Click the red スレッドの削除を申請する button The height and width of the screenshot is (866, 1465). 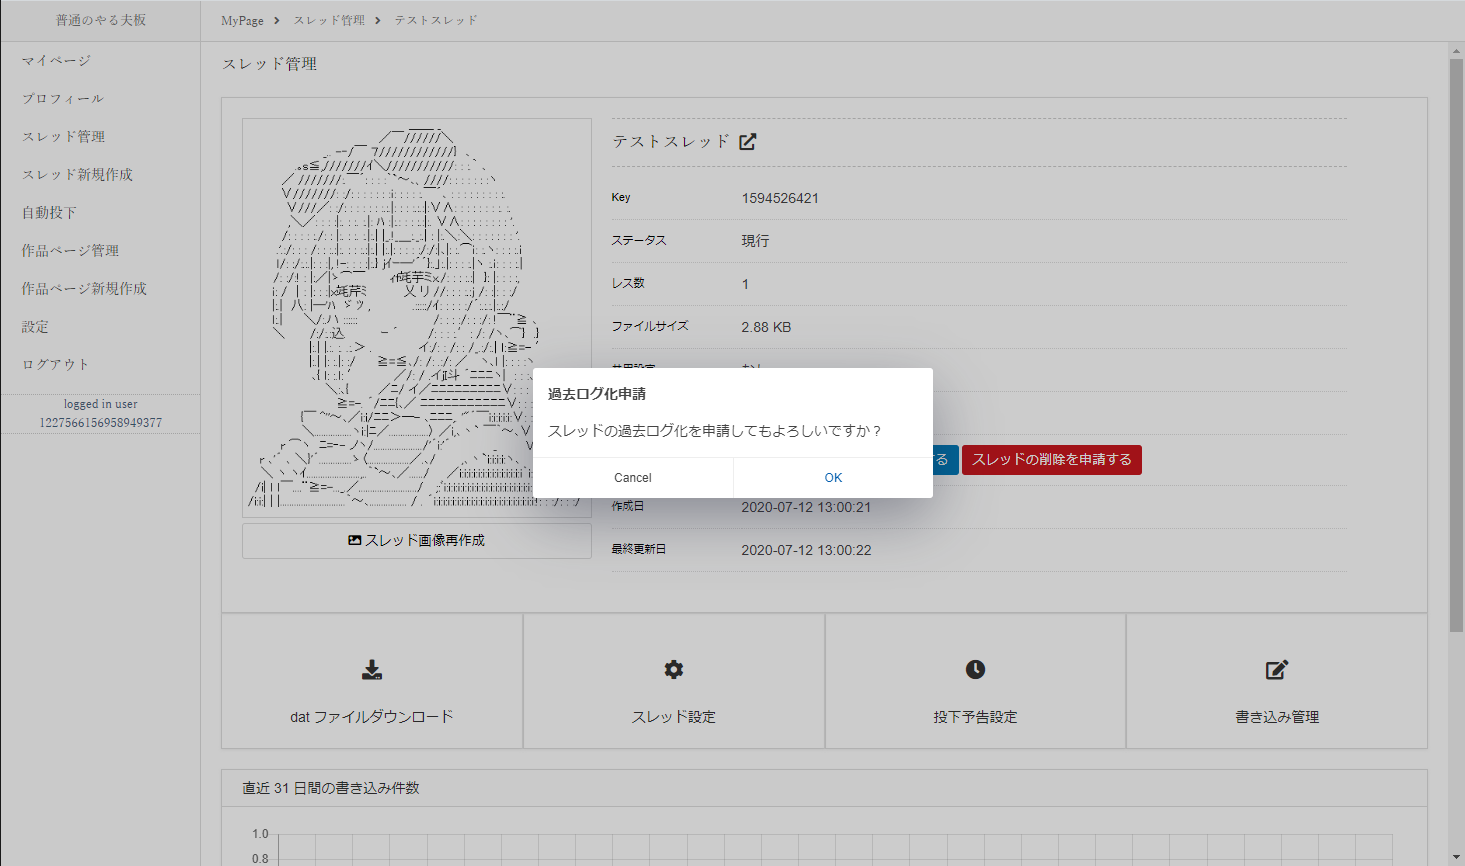[x=1051, y=460]
